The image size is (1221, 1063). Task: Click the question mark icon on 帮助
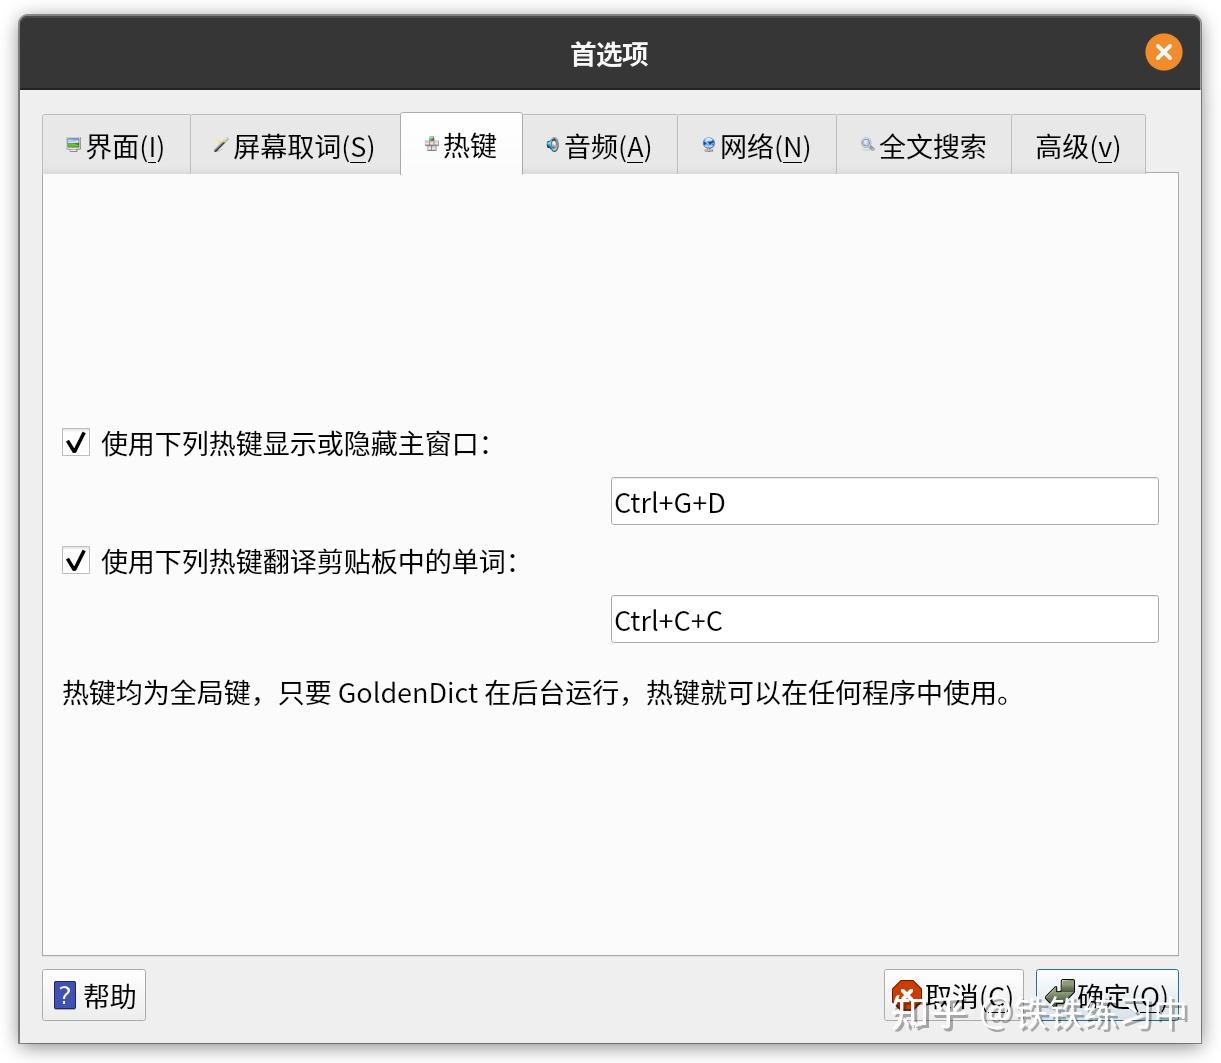pyautogui.click(x=64, y=995)
